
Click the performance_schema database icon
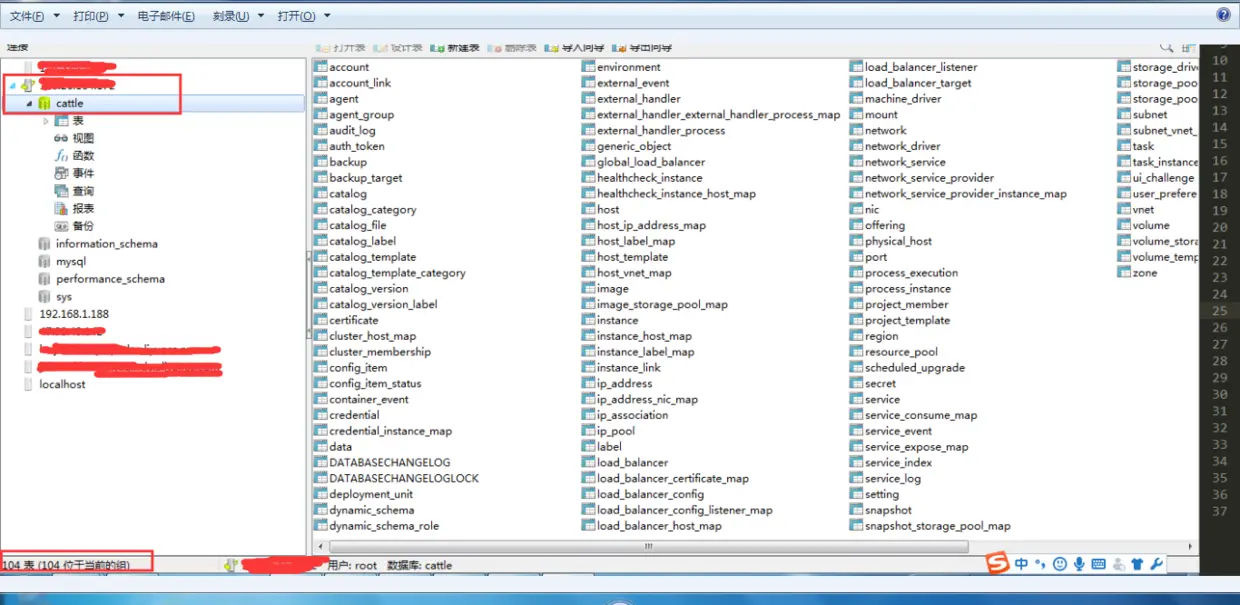coord(44,279)
